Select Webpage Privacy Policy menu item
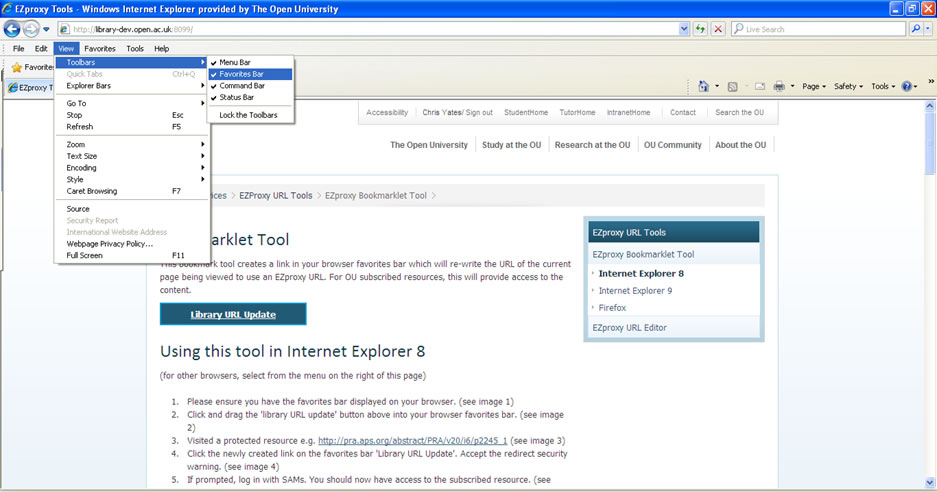937x492 pixels. click(x=131, y=244)
